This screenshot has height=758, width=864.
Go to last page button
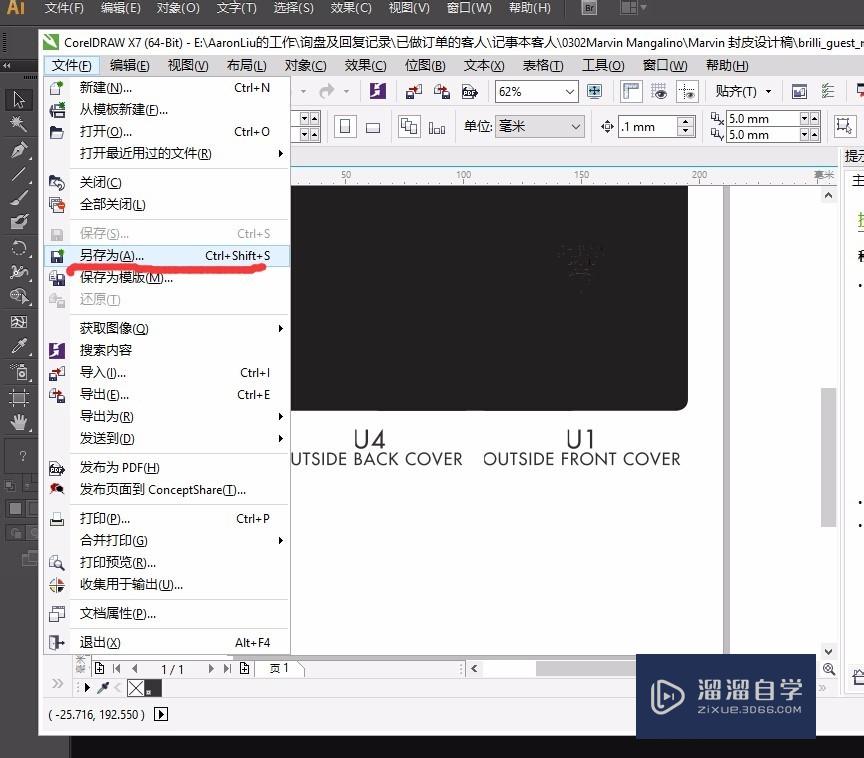227,669
